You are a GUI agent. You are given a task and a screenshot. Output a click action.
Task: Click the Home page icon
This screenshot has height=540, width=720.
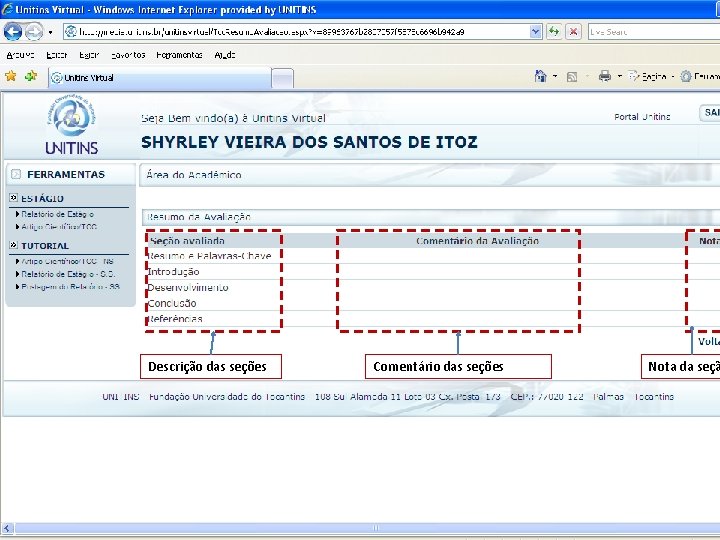pyautogui.click(x=540, y=76)
